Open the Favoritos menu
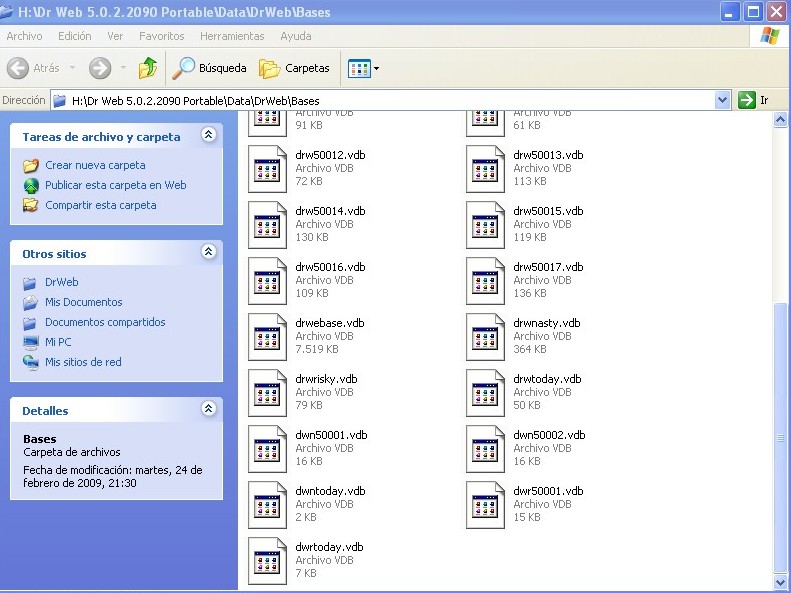This screenshot has width=791, height=593. [x=161, y=36]
